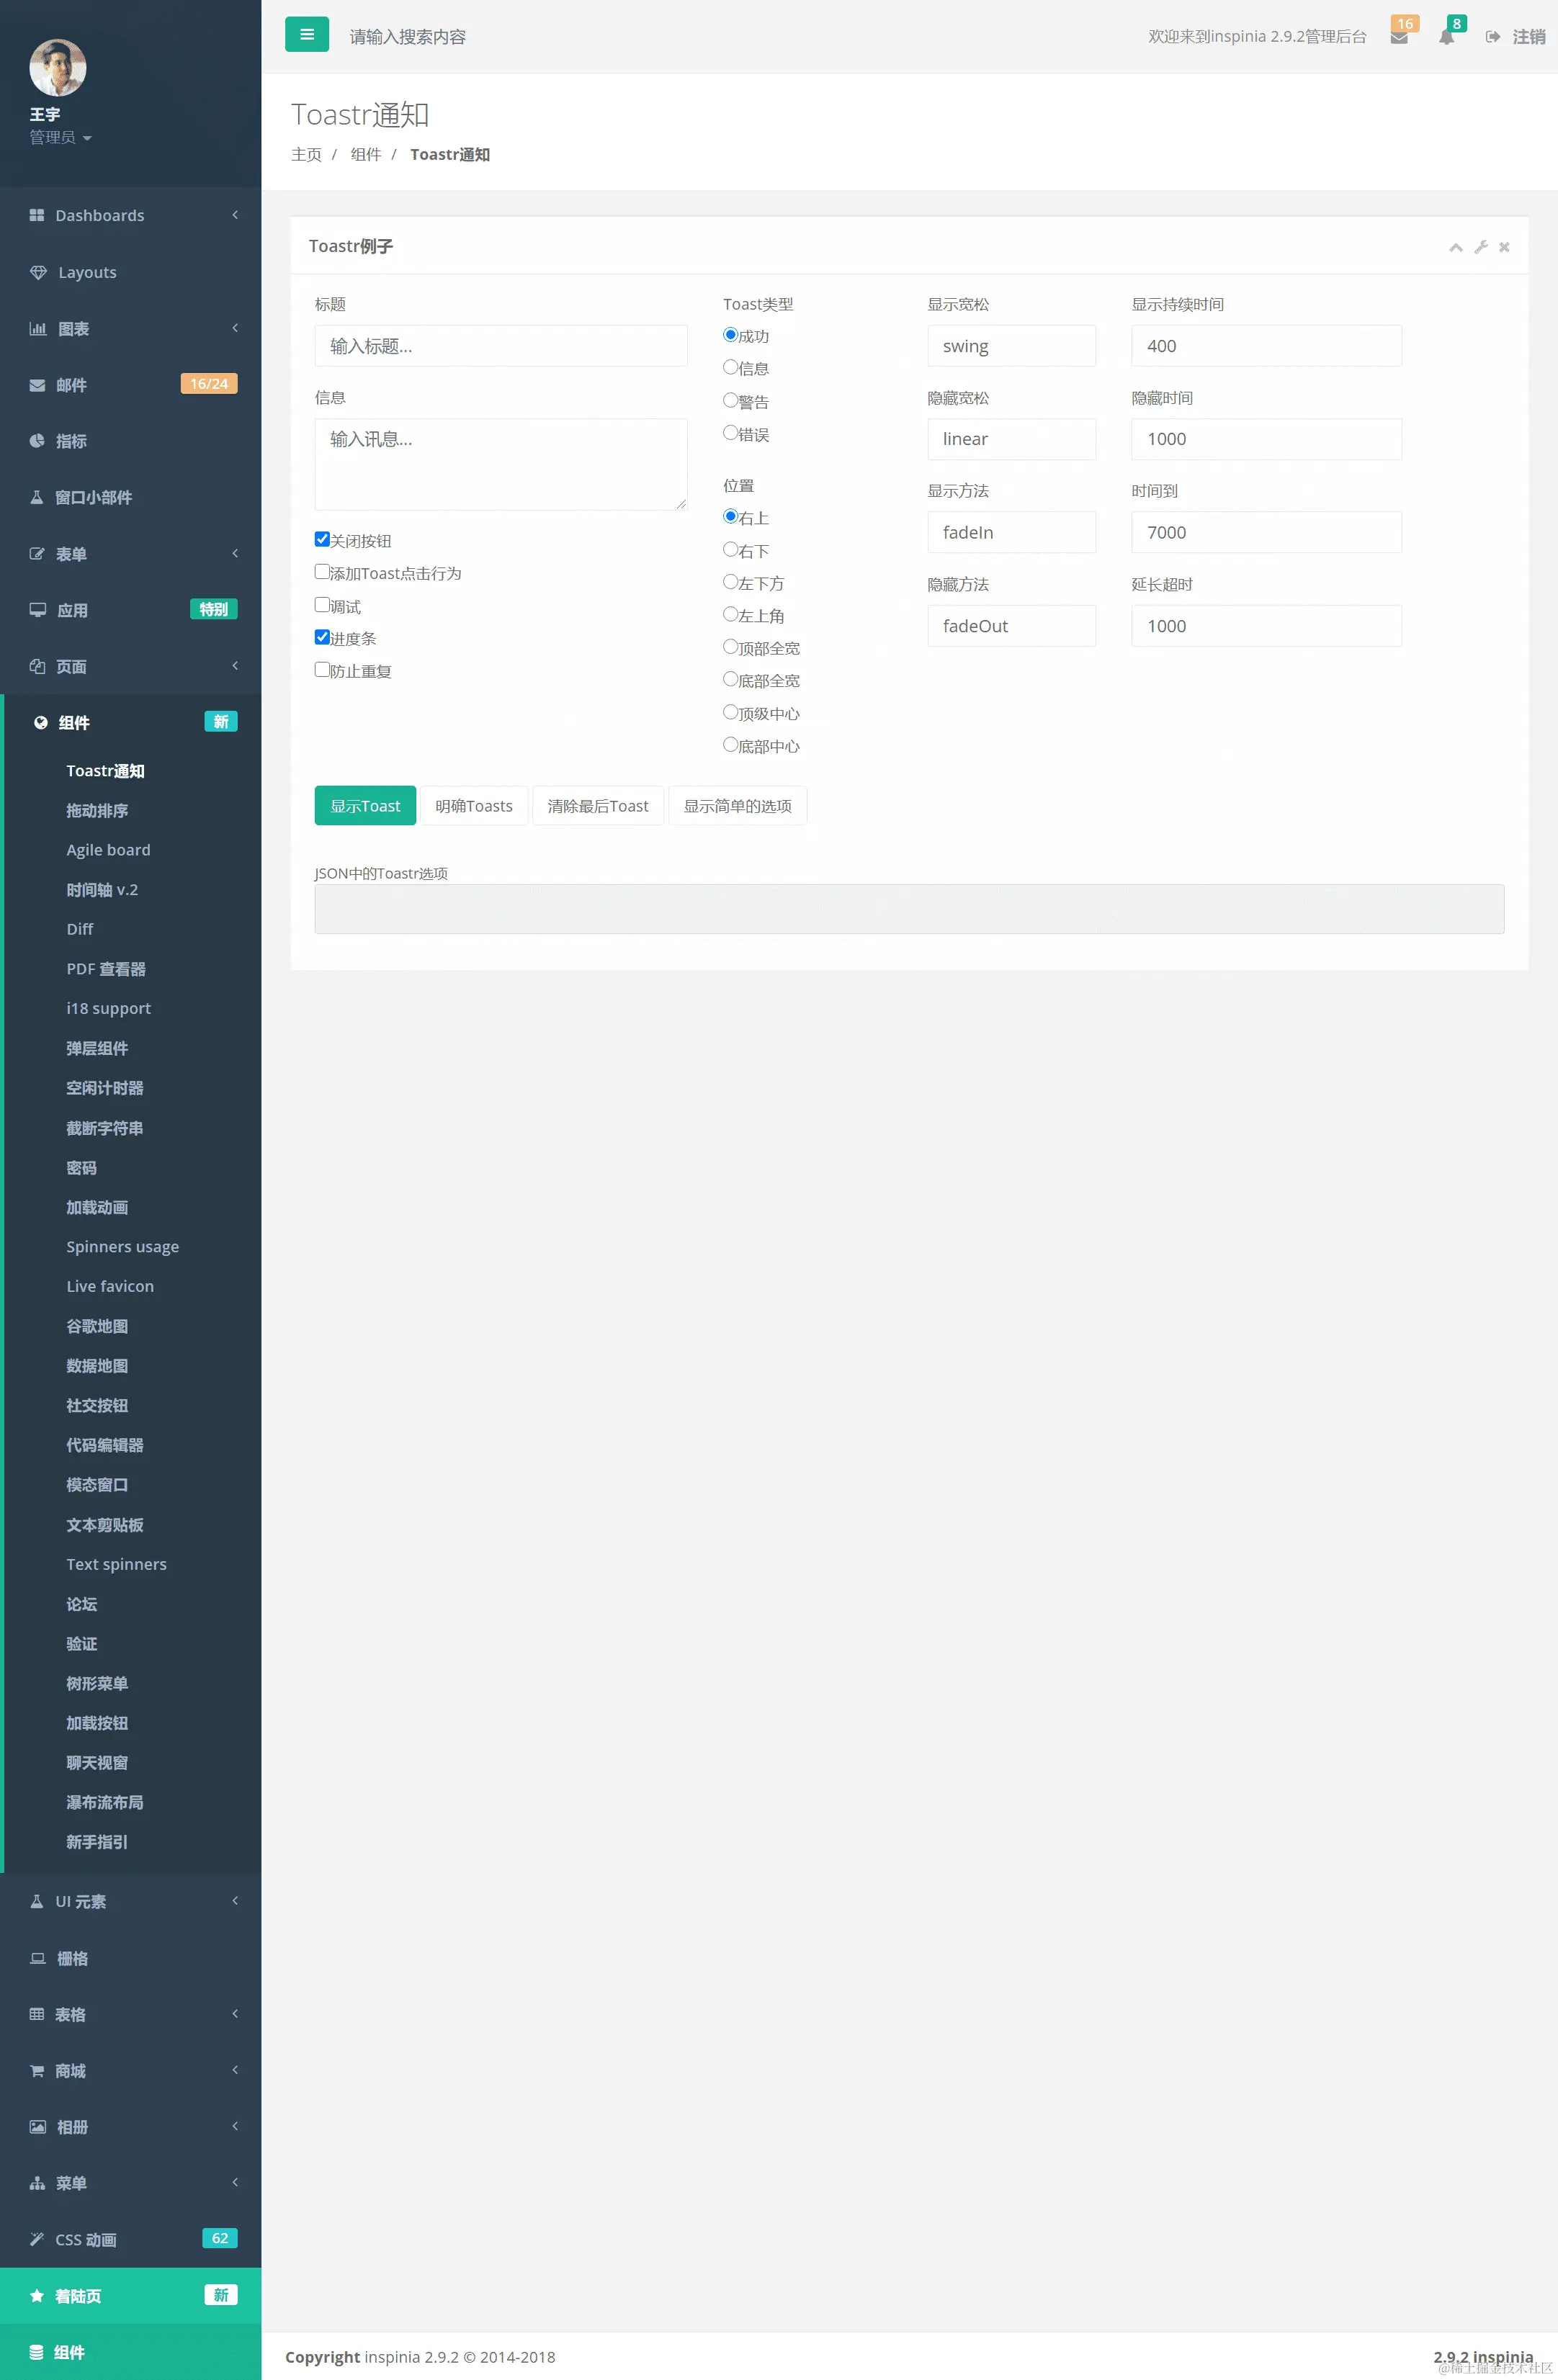This screenshot has height=2380, width=1558.
Task: Select the 警告 toast type radio
Action: point(730,400)
